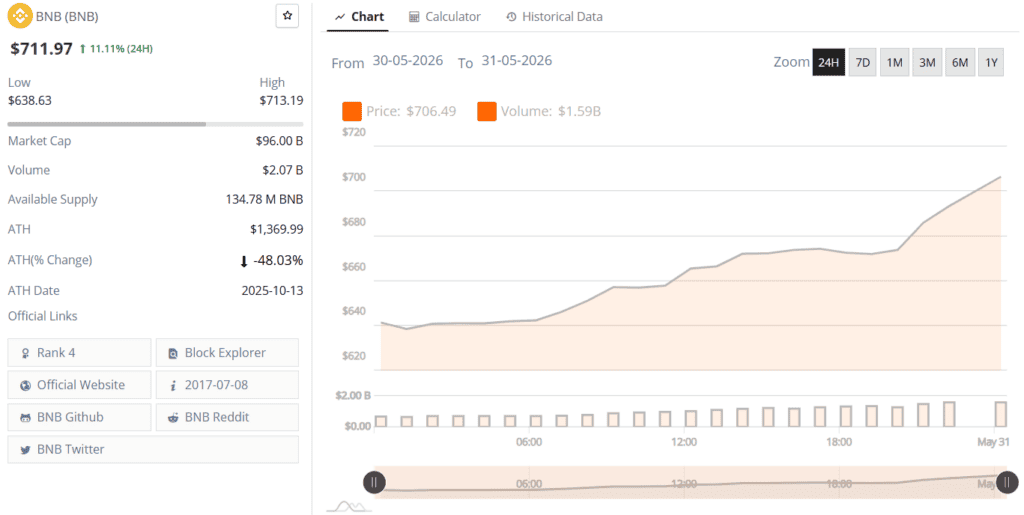Click the $1,369.99 ATH value

point(277,230)
